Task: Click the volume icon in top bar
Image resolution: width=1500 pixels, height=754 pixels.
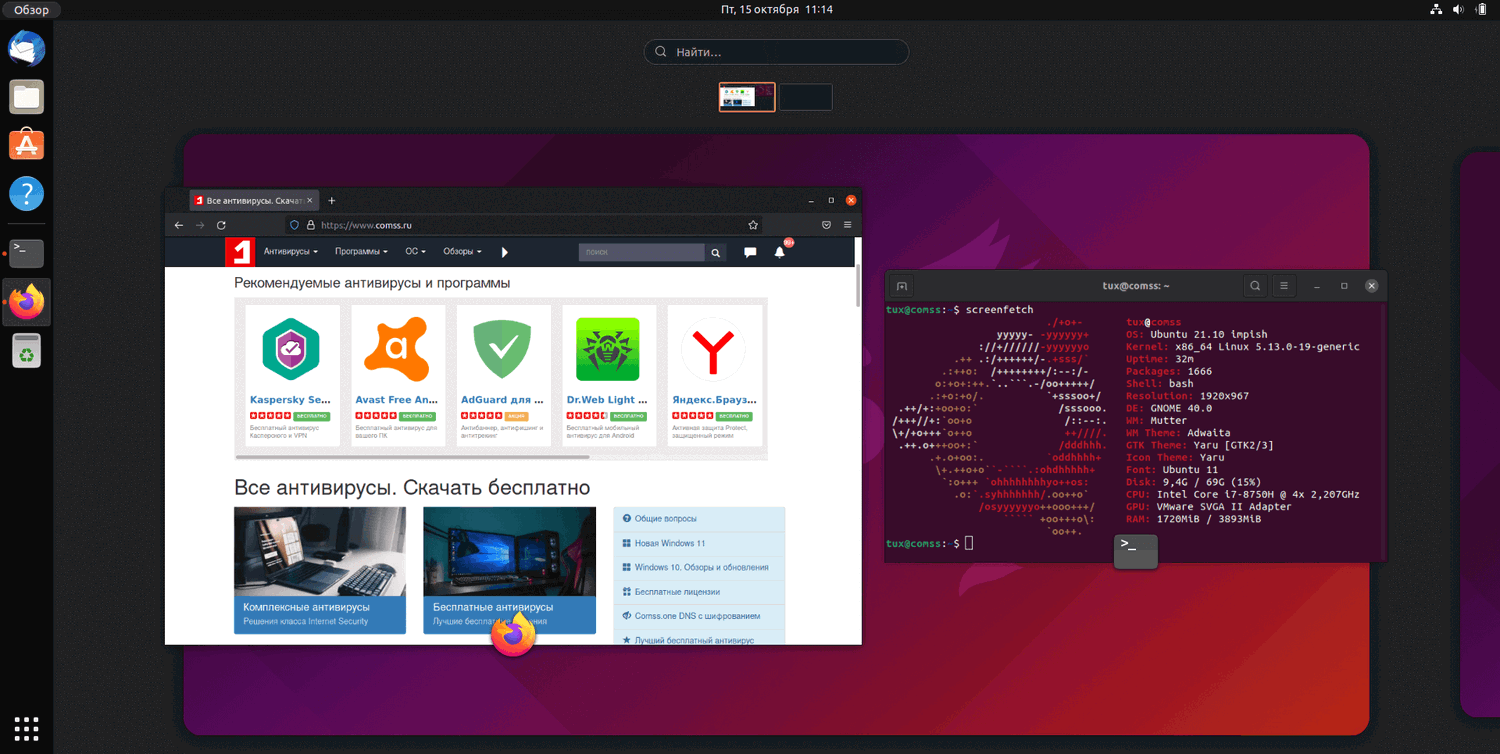Action: tap(1458, 9)
